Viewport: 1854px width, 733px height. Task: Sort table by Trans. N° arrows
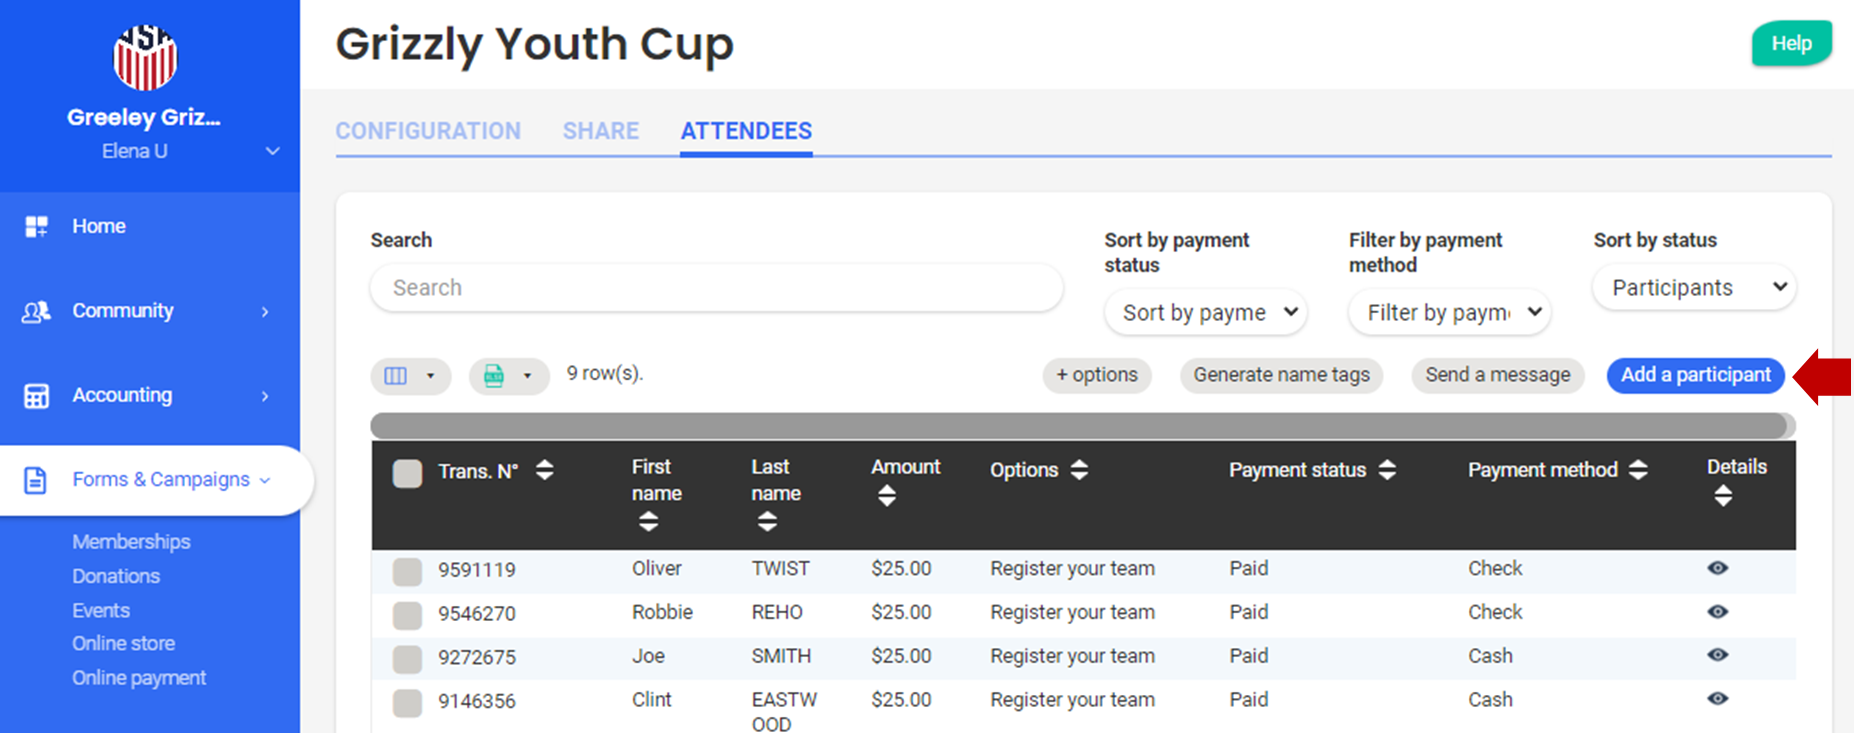point(544,470)
